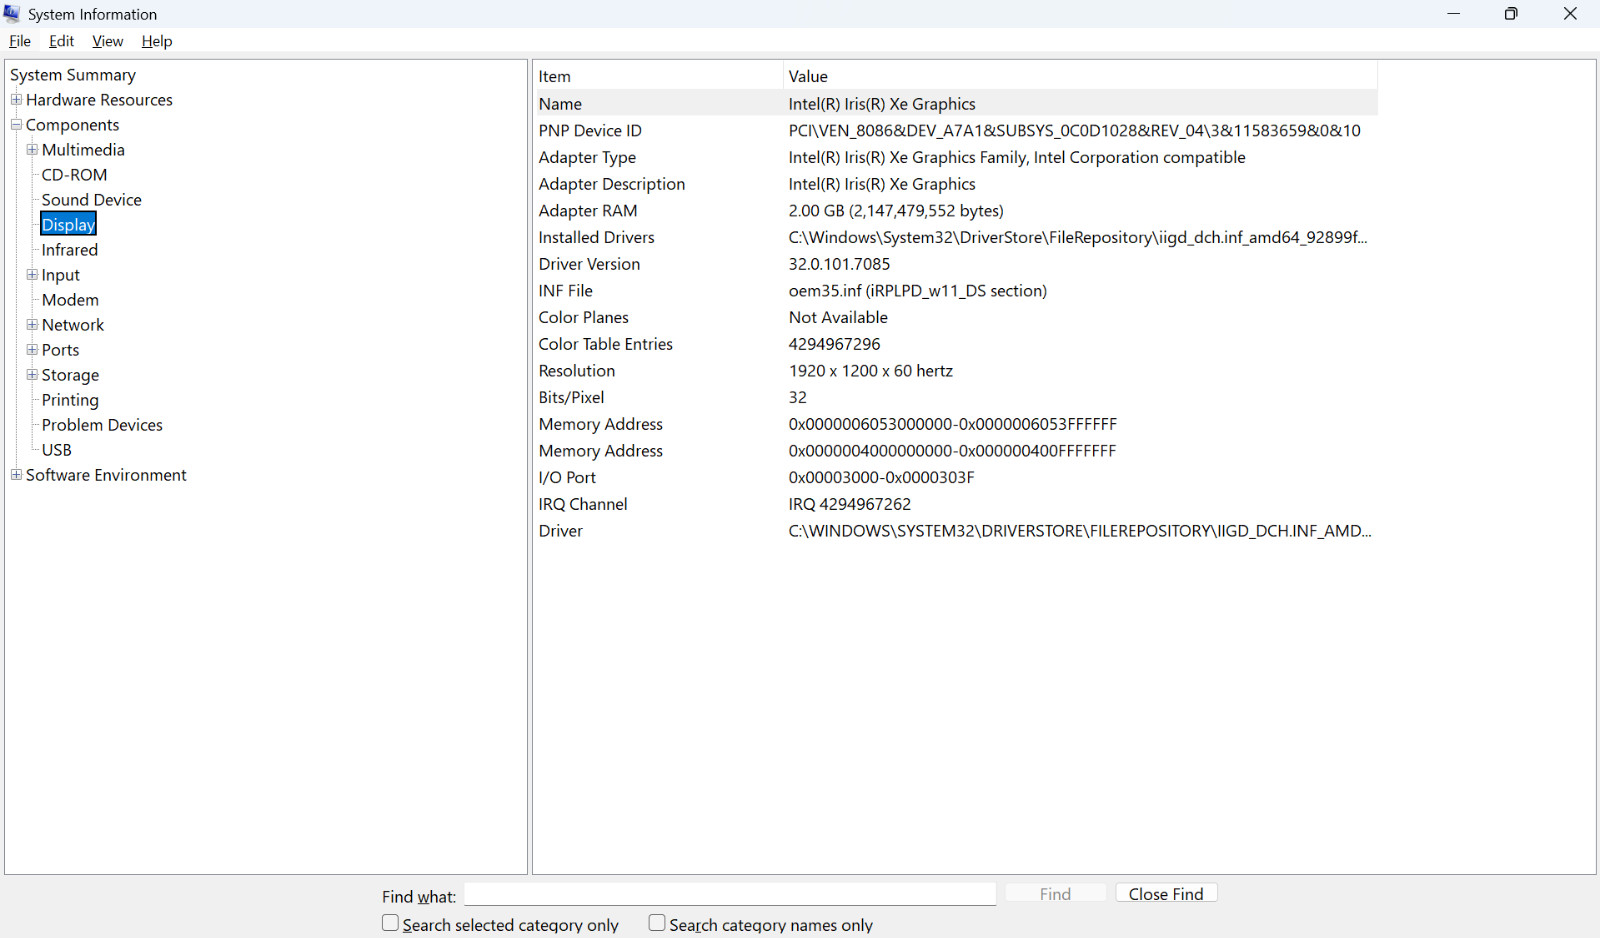
Task: Expand the Input node
Action: click(32, 274)
